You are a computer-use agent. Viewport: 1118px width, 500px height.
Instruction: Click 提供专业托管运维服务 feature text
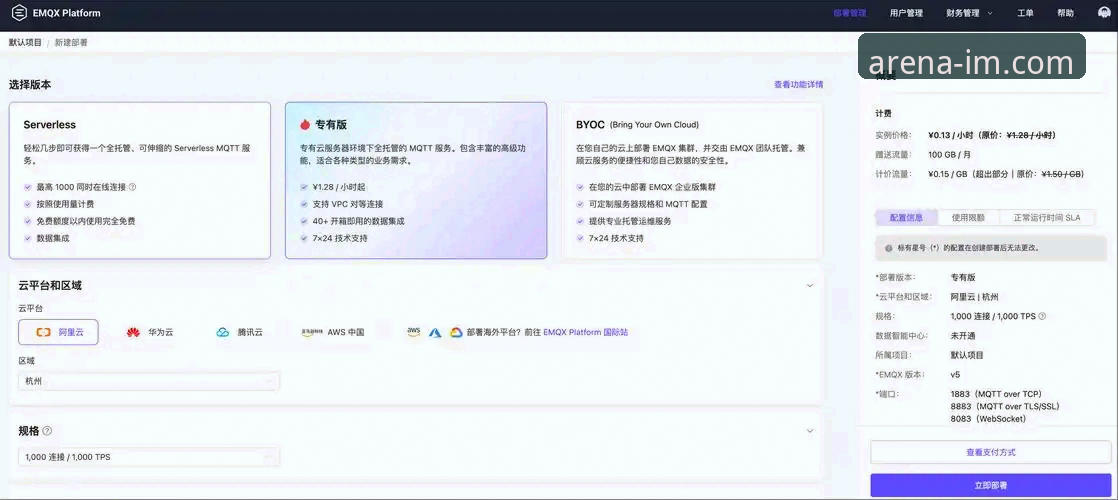(630, 221)
